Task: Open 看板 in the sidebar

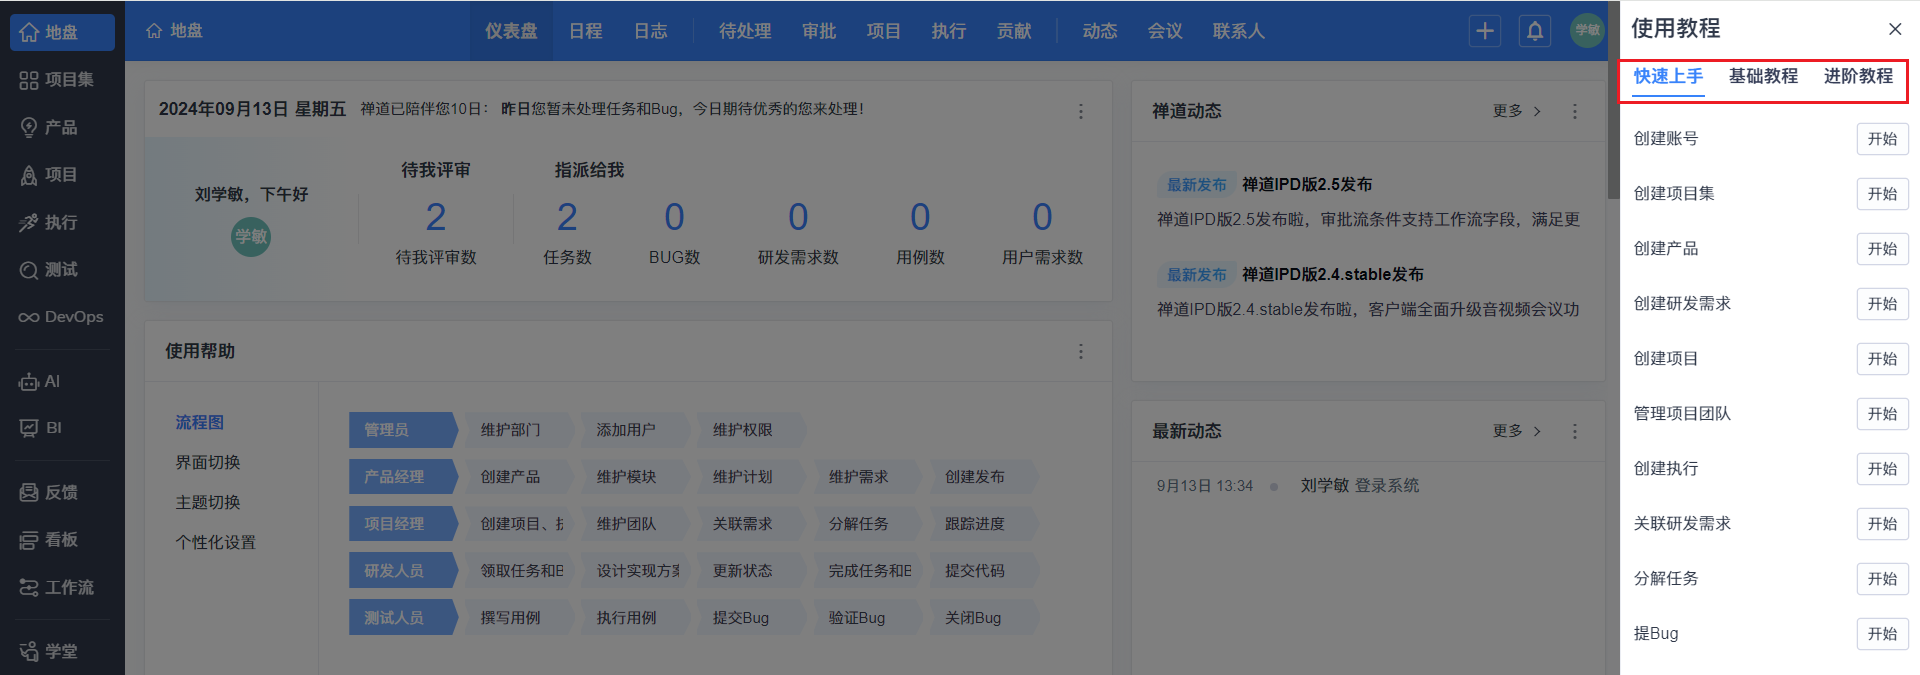Action: [x=50, y=540]
